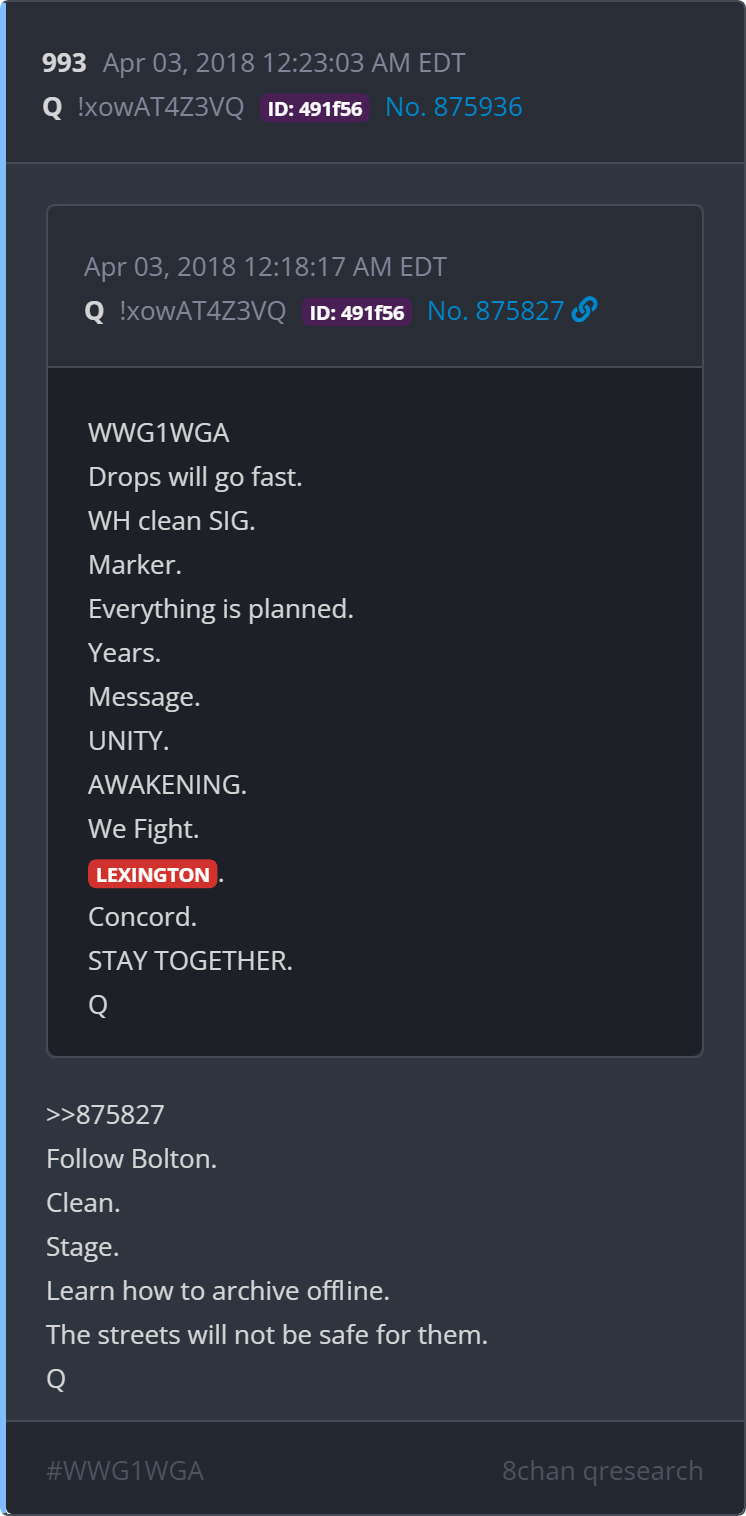Click the >>875827 reply reference
The width and height of the screenshot is (746, 1516).
tap(105, 1114)
